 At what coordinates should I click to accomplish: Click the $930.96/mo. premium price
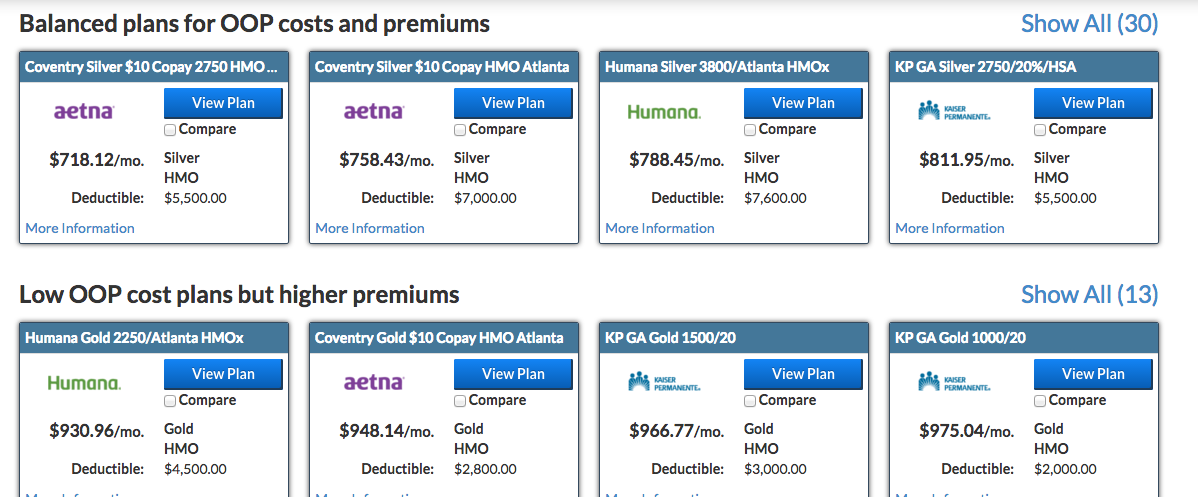96,431
